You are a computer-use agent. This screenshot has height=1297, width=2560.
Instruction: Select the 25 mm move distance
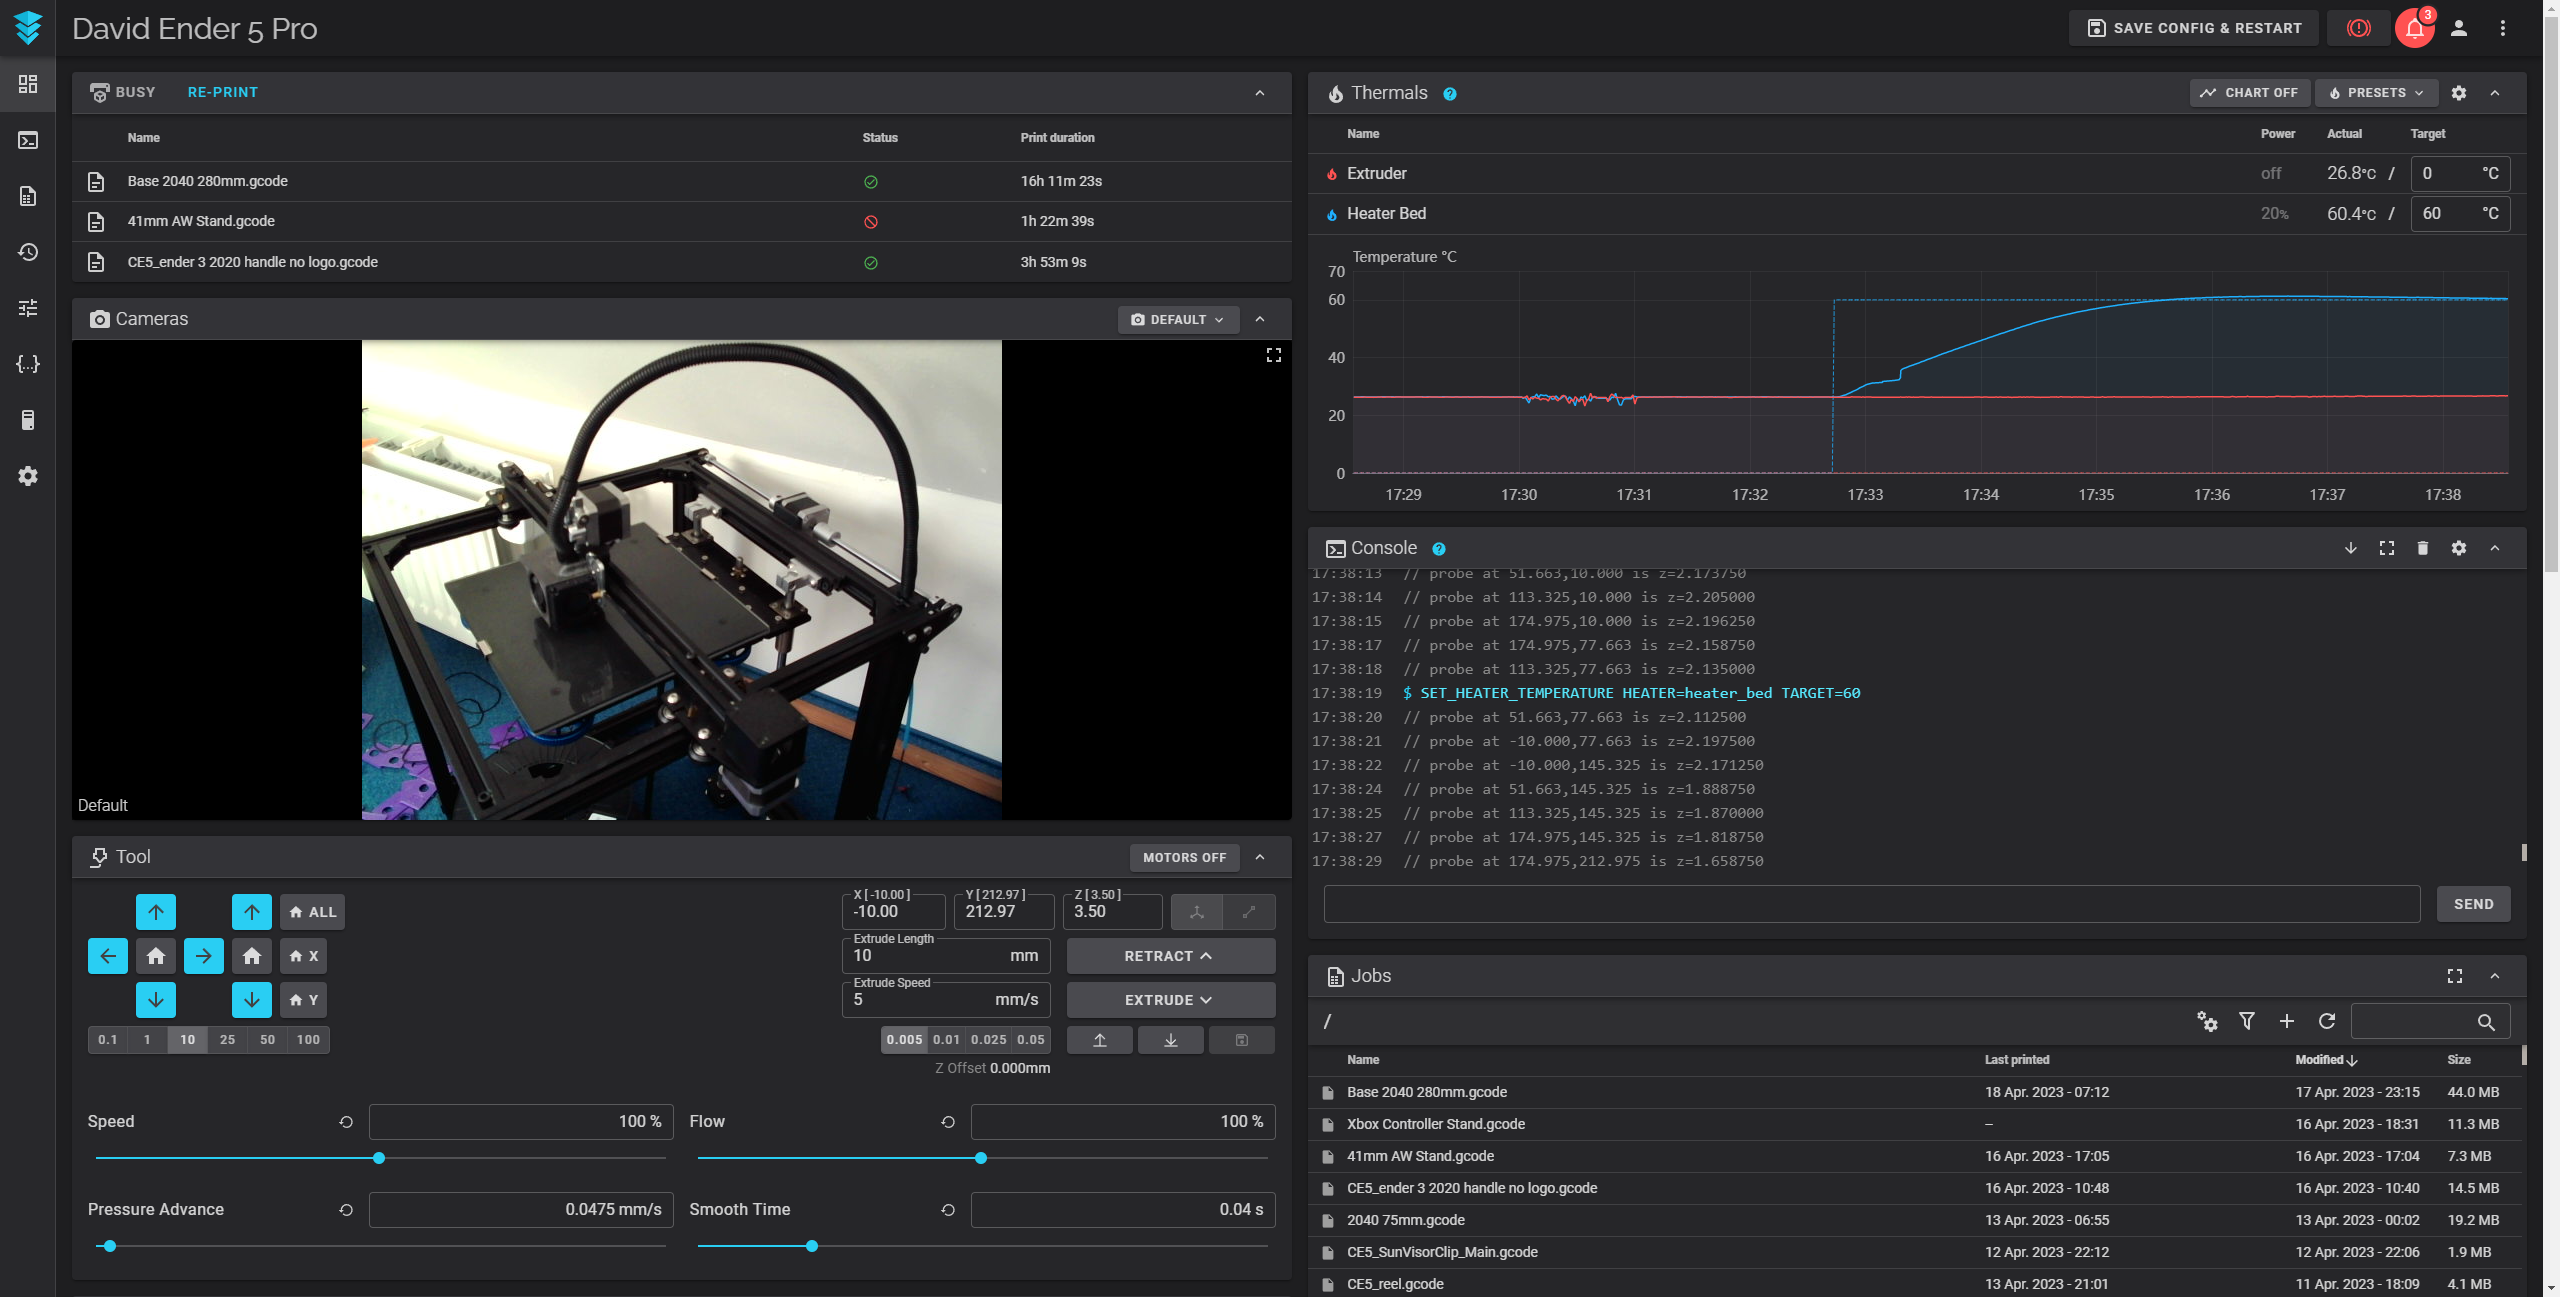[227, 1040]
